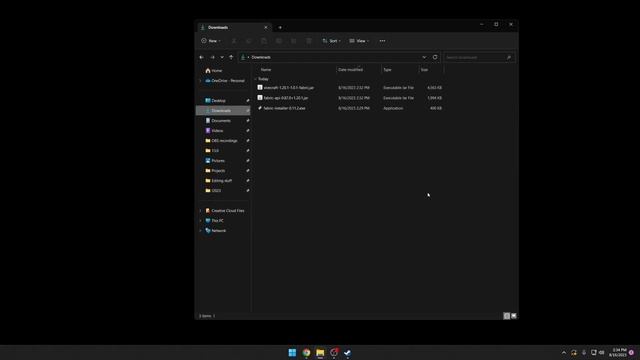Viewport: 640px width, 360px height.
Task: Click the Copy toolbar icon
Action: [249, 41]
